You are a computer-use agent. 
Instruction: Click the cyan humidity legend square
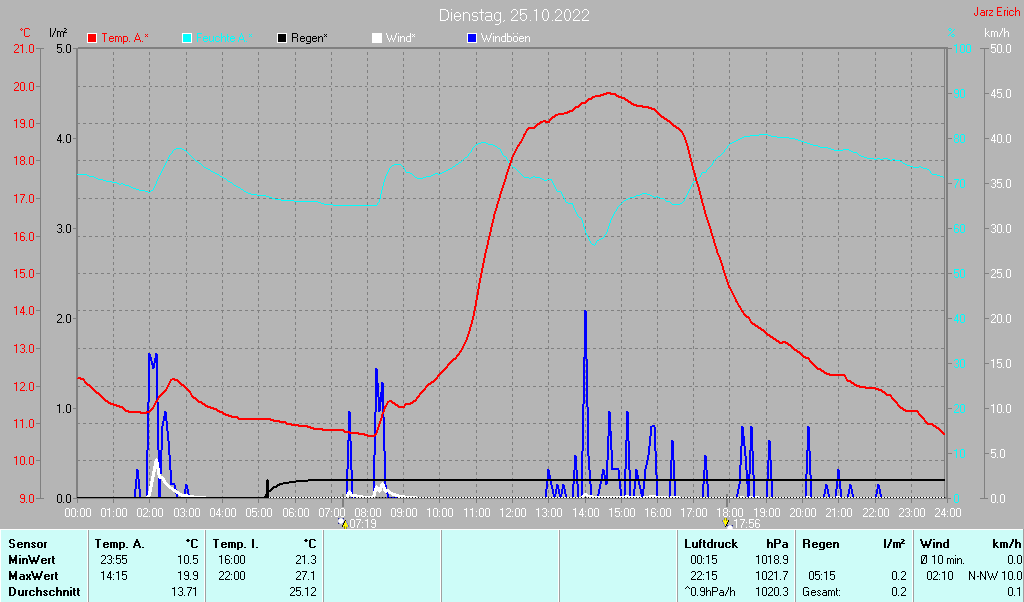tap(188, 38)
